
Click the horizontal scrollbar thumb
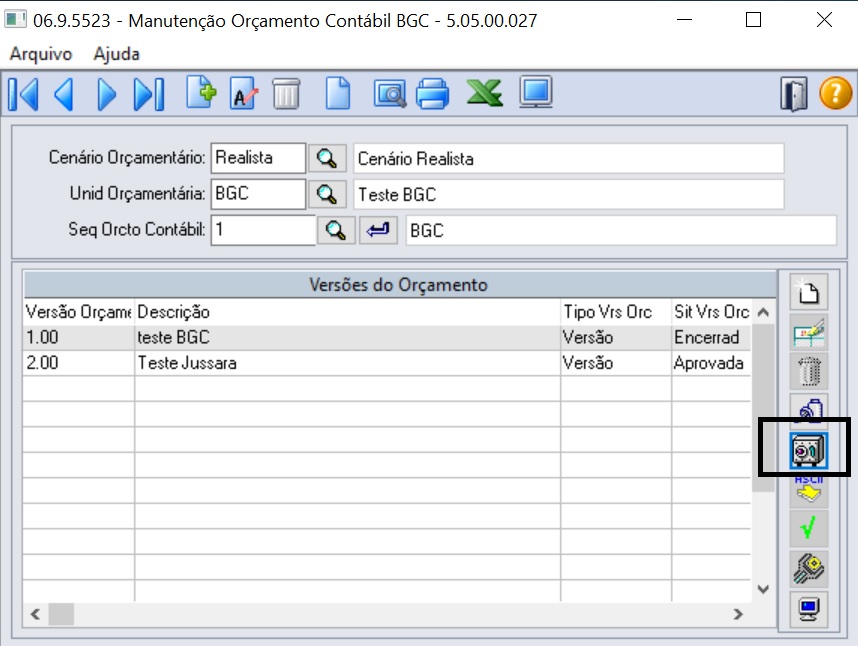[x=61, y=614]
